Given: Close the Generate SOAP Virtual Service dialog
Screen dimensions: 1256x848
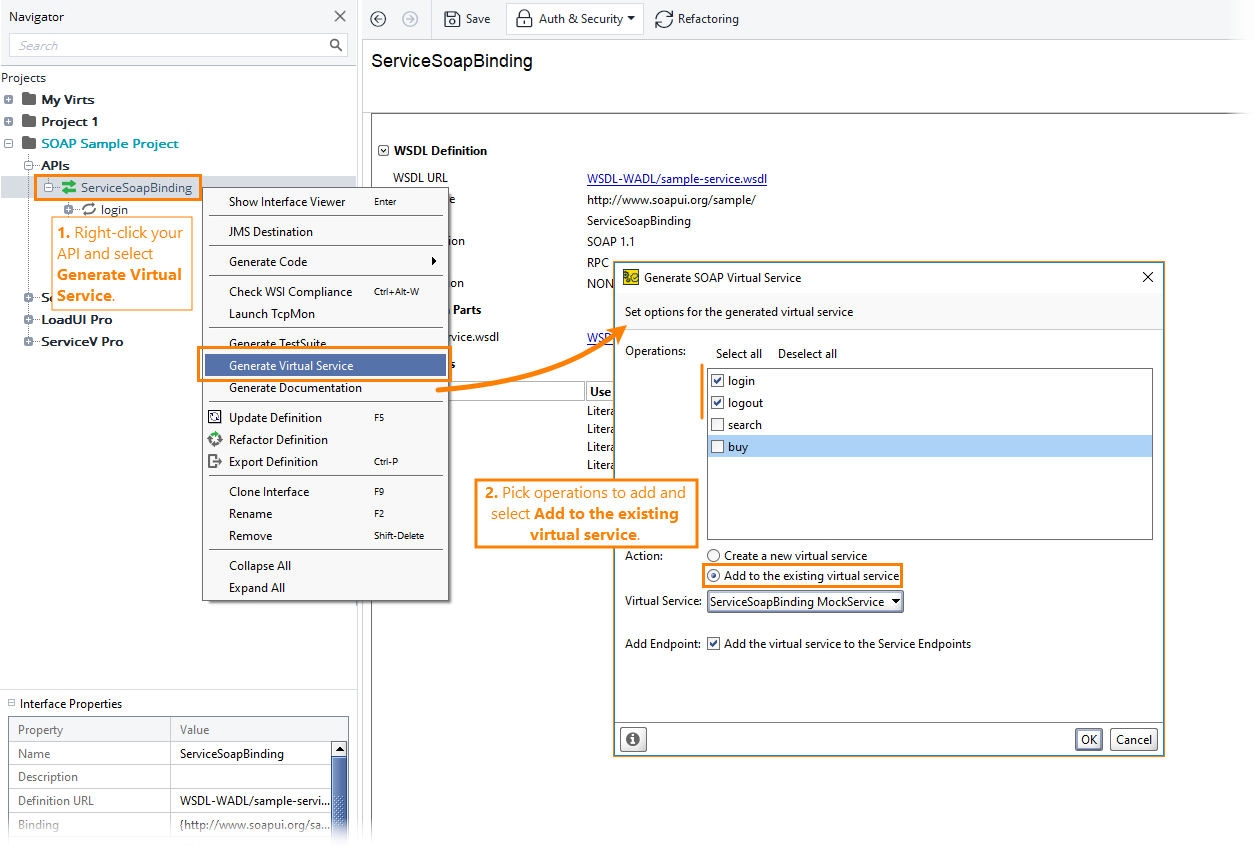Looking at the screenshot, I should click(x=1148, y=277).
